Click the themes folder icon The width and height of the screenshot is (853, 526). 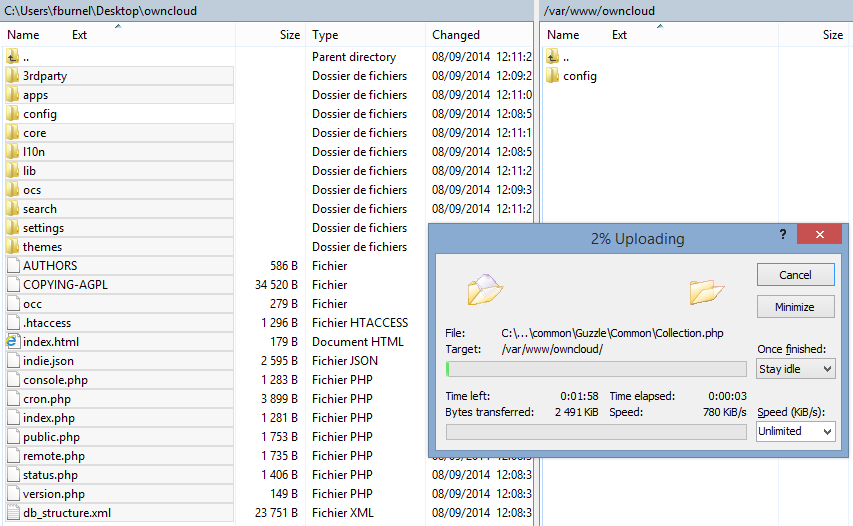click(13, 247)
